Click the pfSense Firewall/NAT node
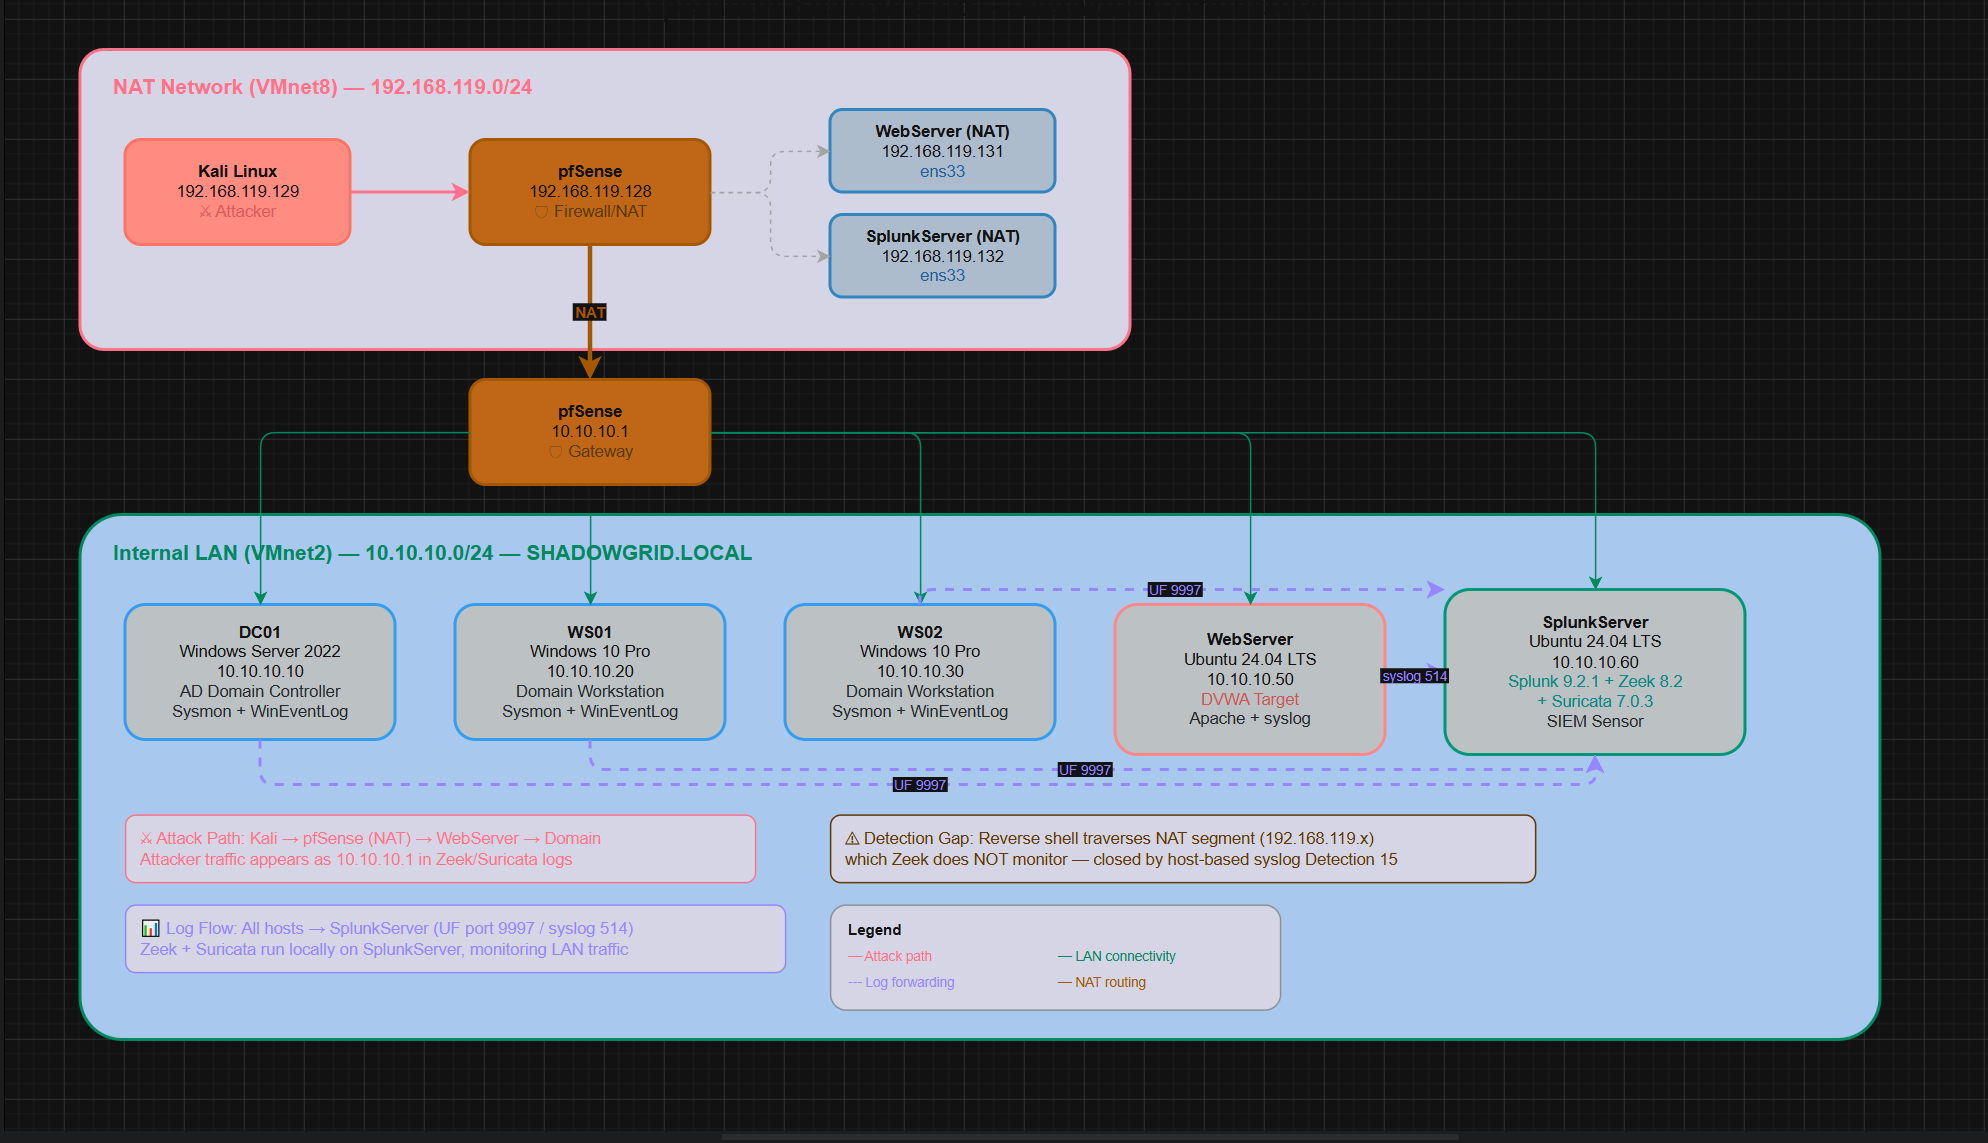 tap(590, 191)
